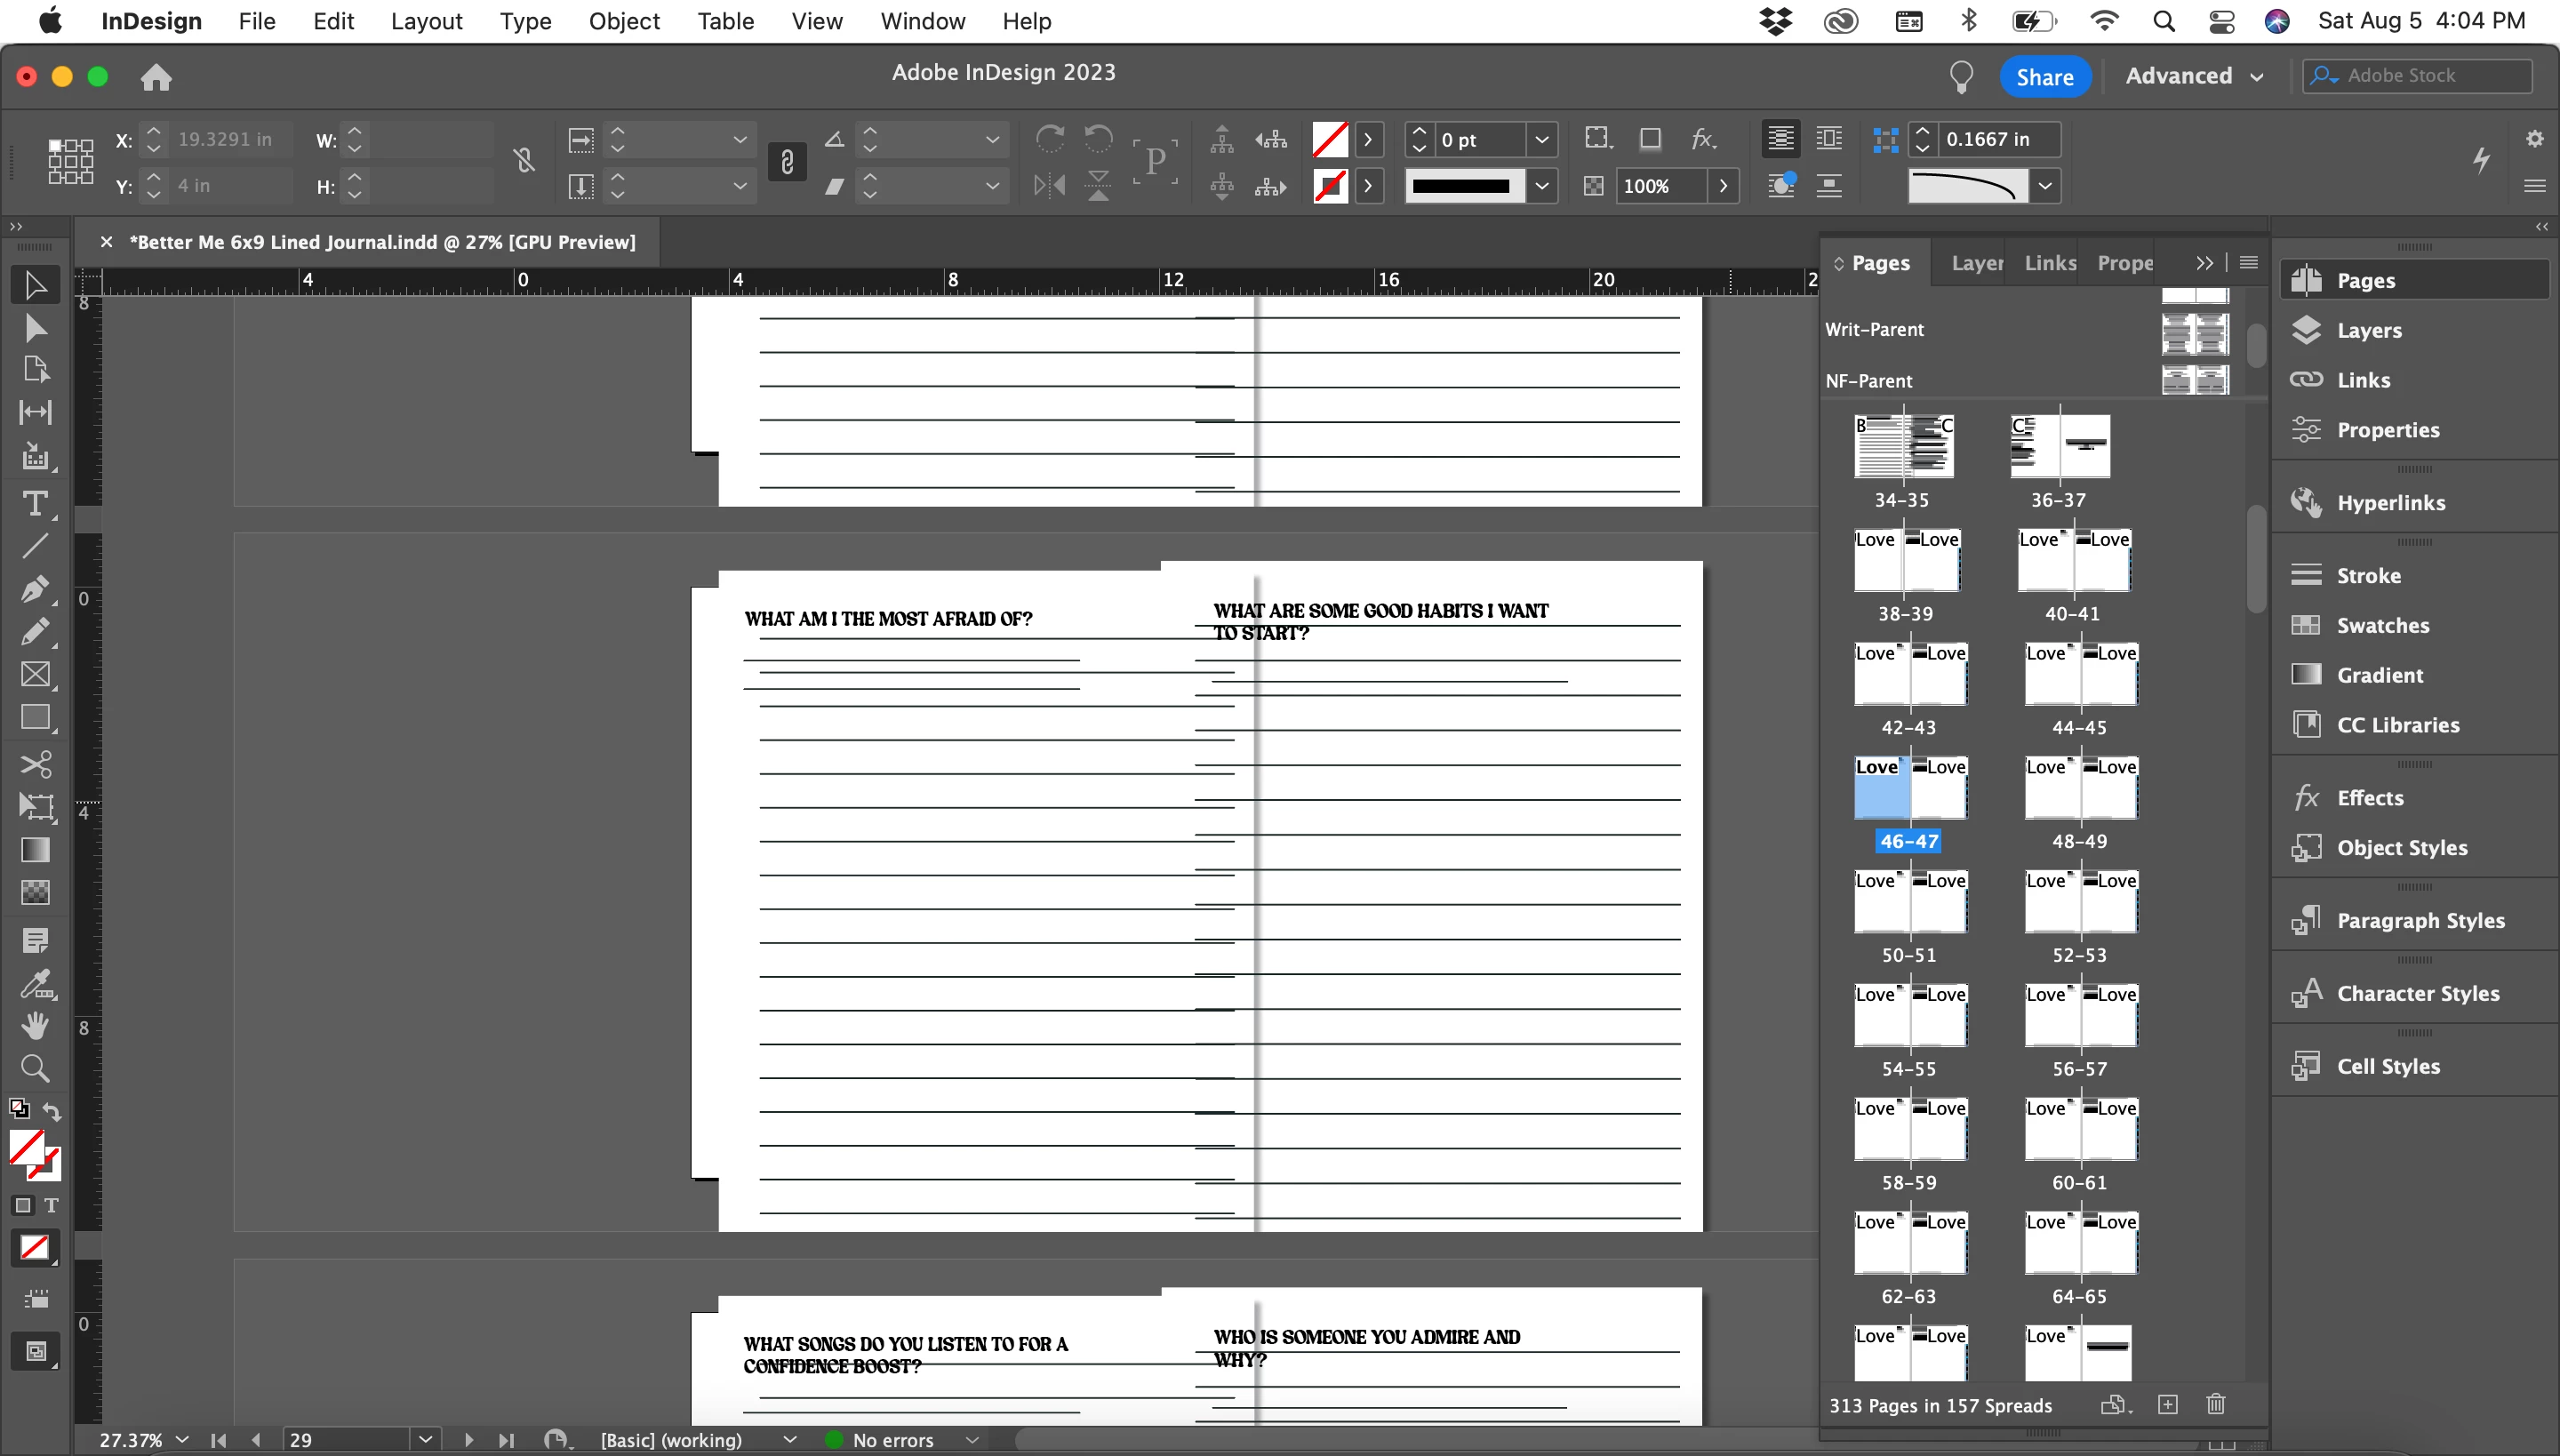Open the page number dropdown arrow

425,1439
